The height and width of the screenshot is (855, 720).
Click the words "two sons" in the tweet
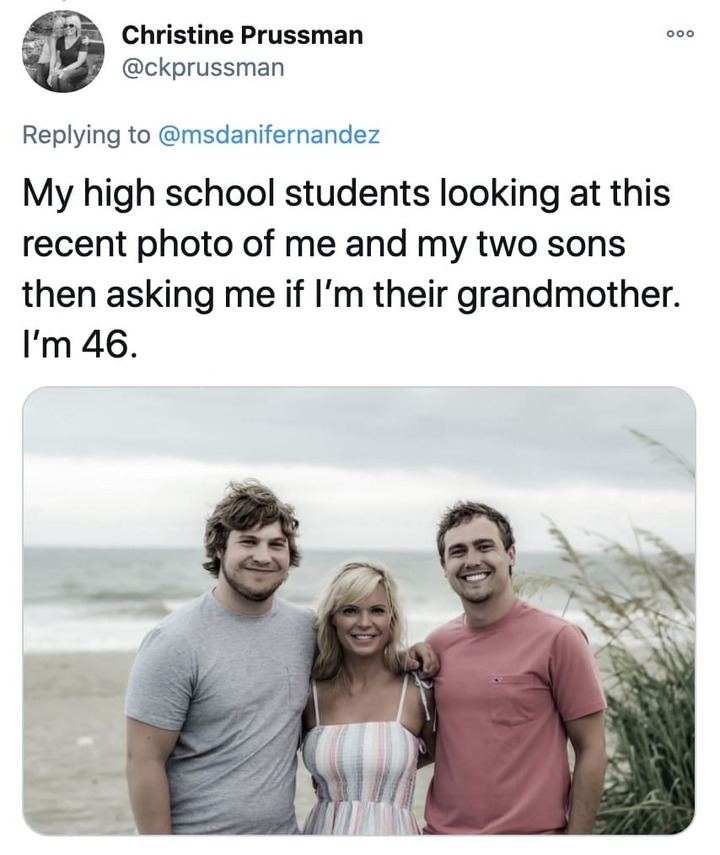click(551, 244)
